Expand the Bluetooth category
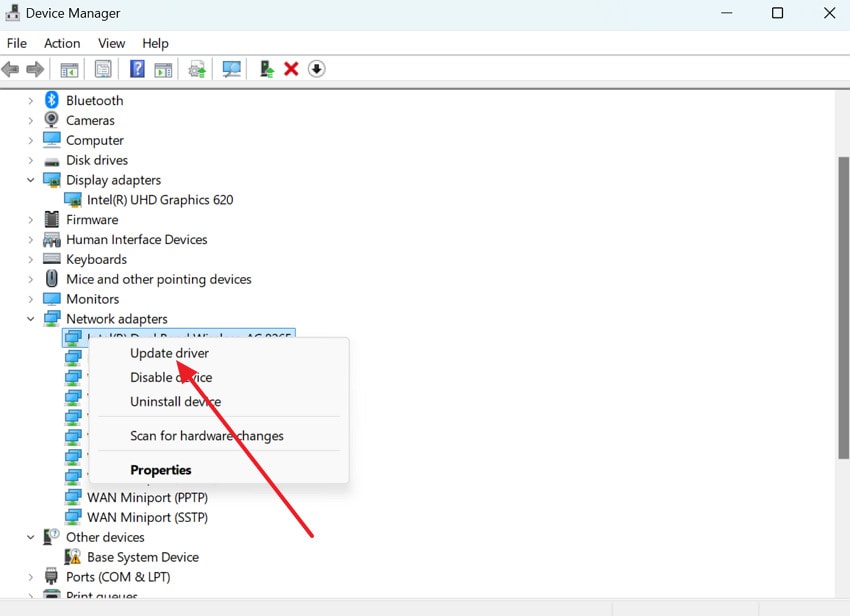 coord(31,100)
